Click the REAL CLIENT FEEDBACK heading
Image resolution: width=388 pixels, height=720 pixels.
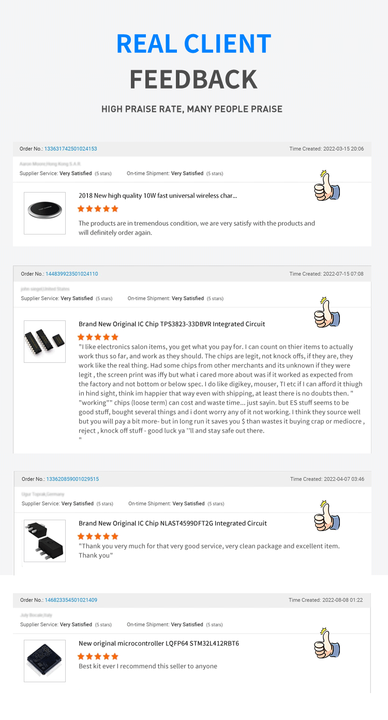click(x=193, y=61)
